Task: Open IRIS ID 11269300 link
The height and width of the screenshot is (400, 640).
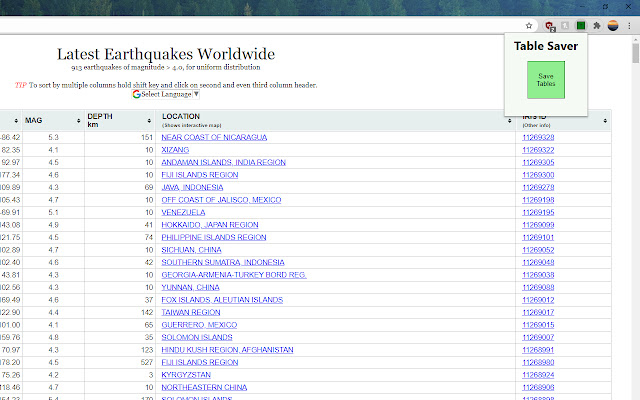Action: click(538, 175)
